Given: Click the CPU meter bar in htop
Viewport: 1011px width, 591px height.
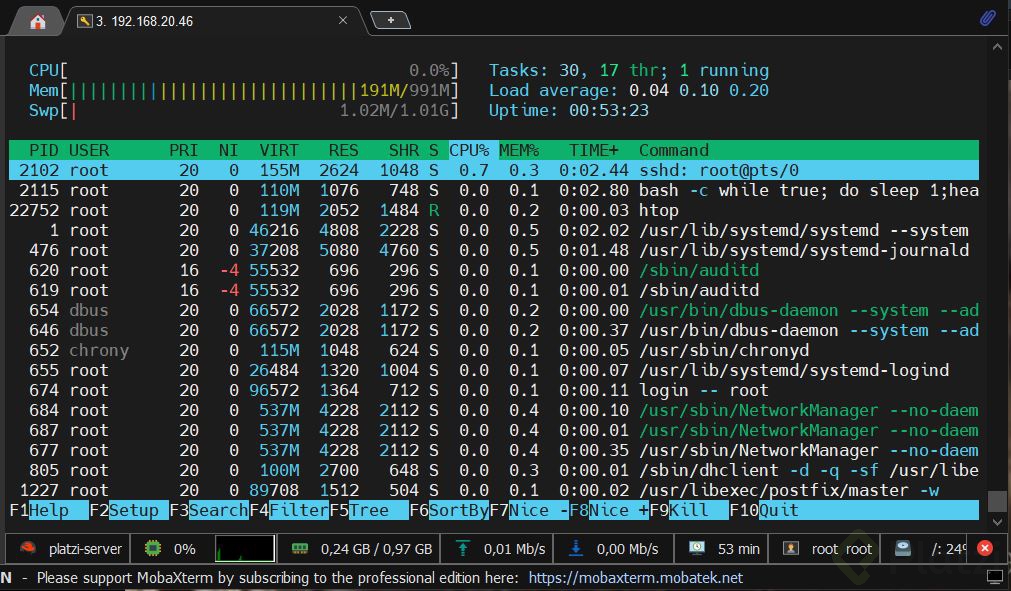Looking at the screenshot, I should click(x=243, y=70).
